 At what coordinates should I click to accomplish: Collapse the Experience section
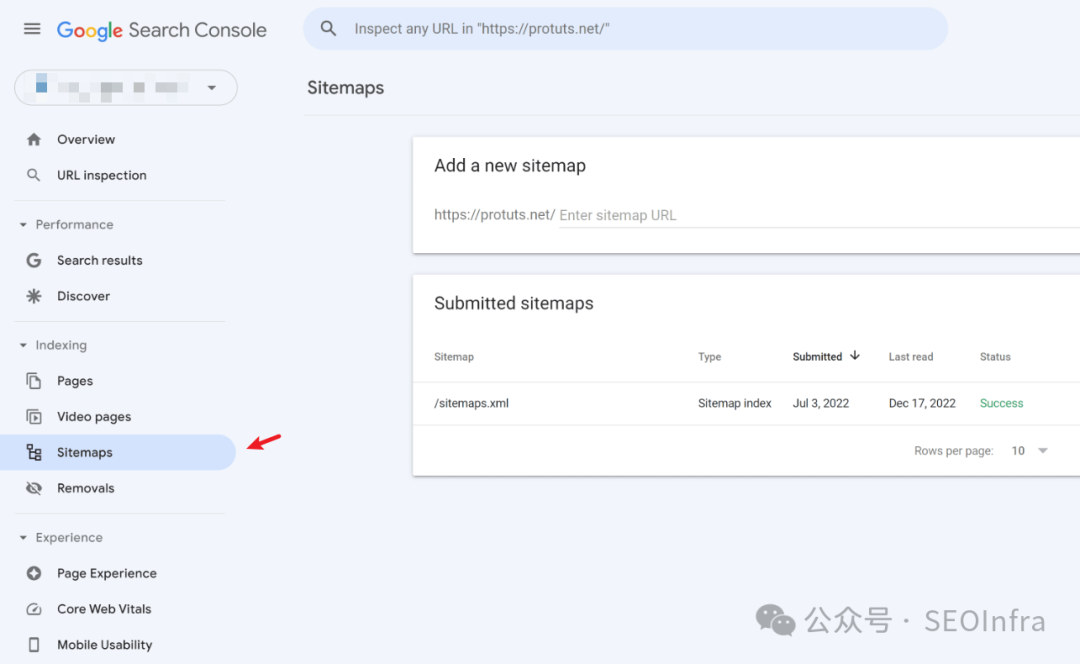pyautogui.click(x=23, y=537)
